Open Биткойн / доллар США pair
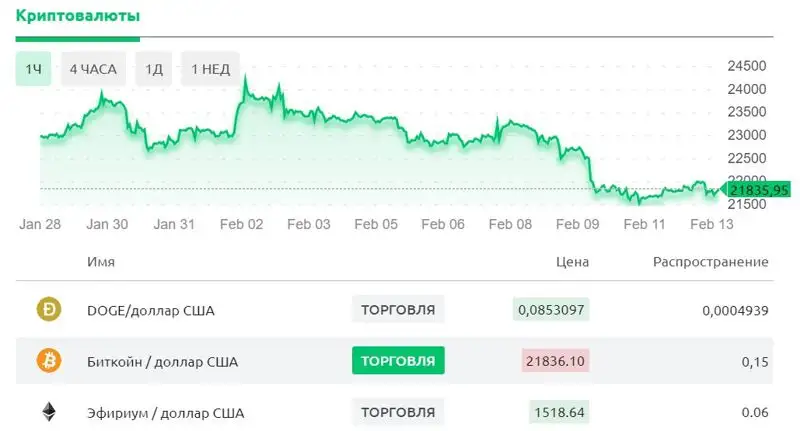 pyautogui.click(x=163, y=361)
